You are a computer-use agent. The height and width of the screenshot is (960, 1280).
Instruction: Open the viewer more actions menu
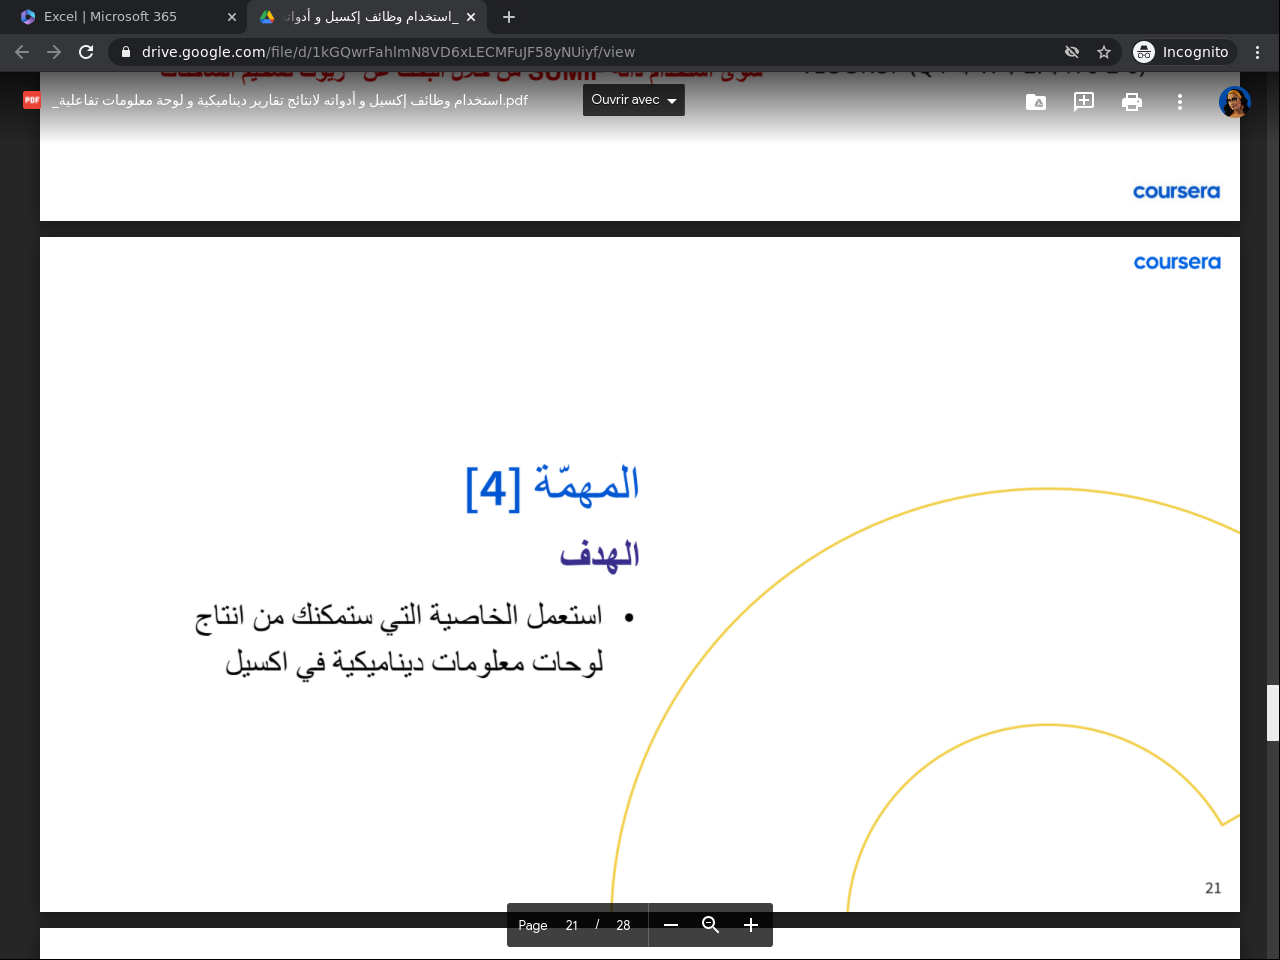pos(1180,102)
